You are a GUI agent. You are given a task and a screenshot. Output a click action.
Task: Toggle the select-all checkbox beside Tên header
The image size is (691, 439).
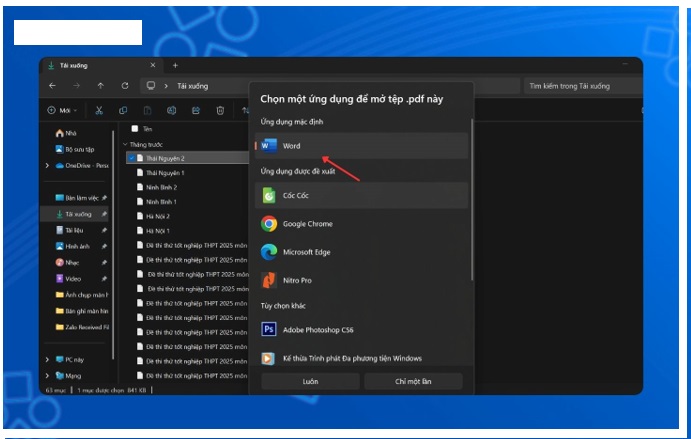coord(136,129)
